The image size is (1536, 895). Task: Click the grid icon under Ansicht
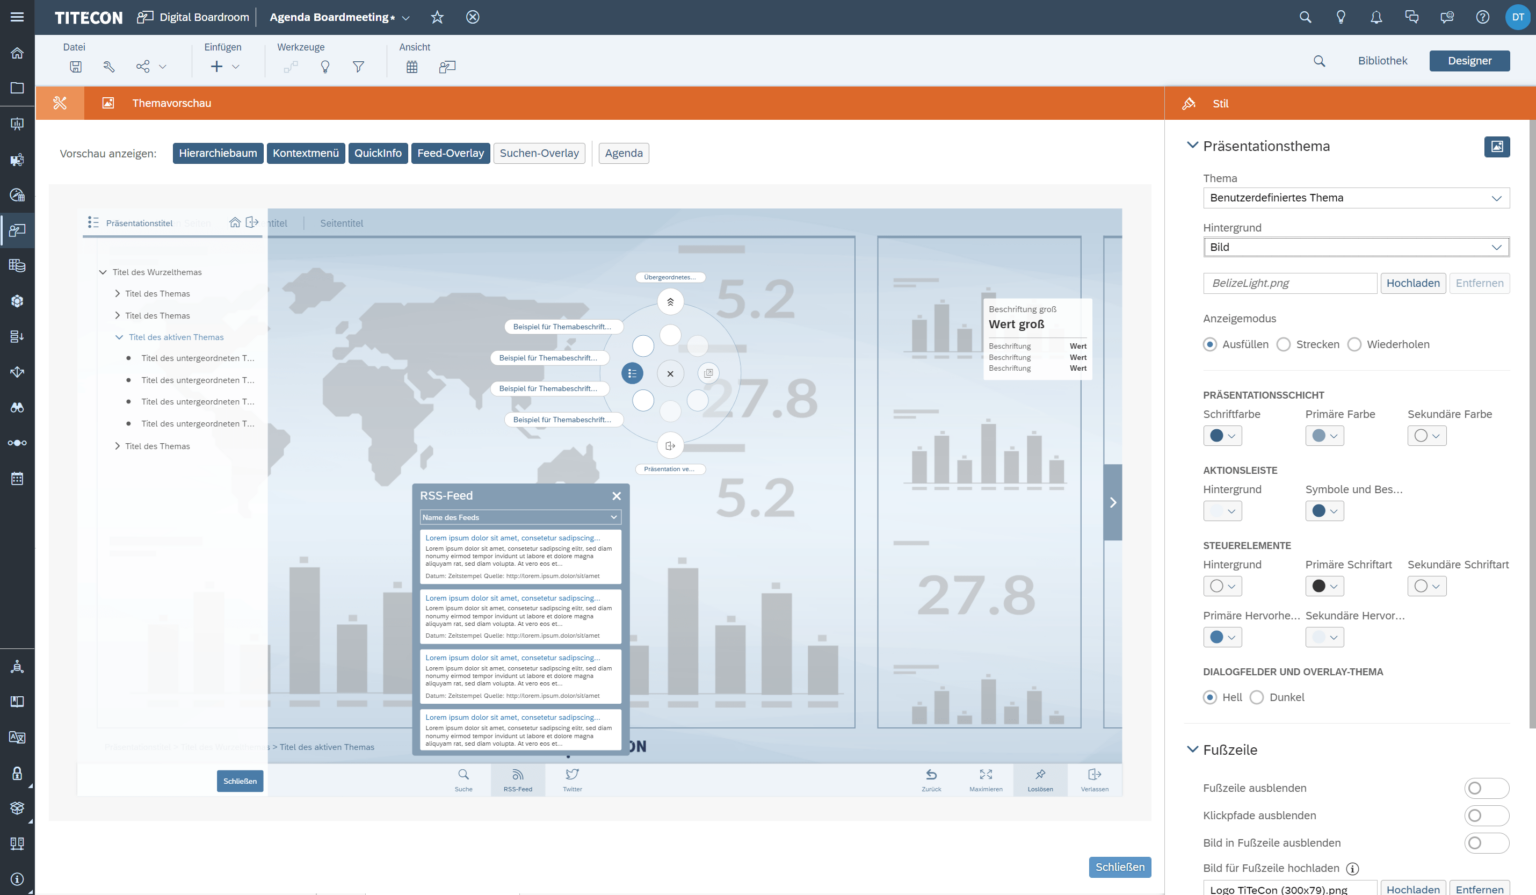(x=412, y=66)
